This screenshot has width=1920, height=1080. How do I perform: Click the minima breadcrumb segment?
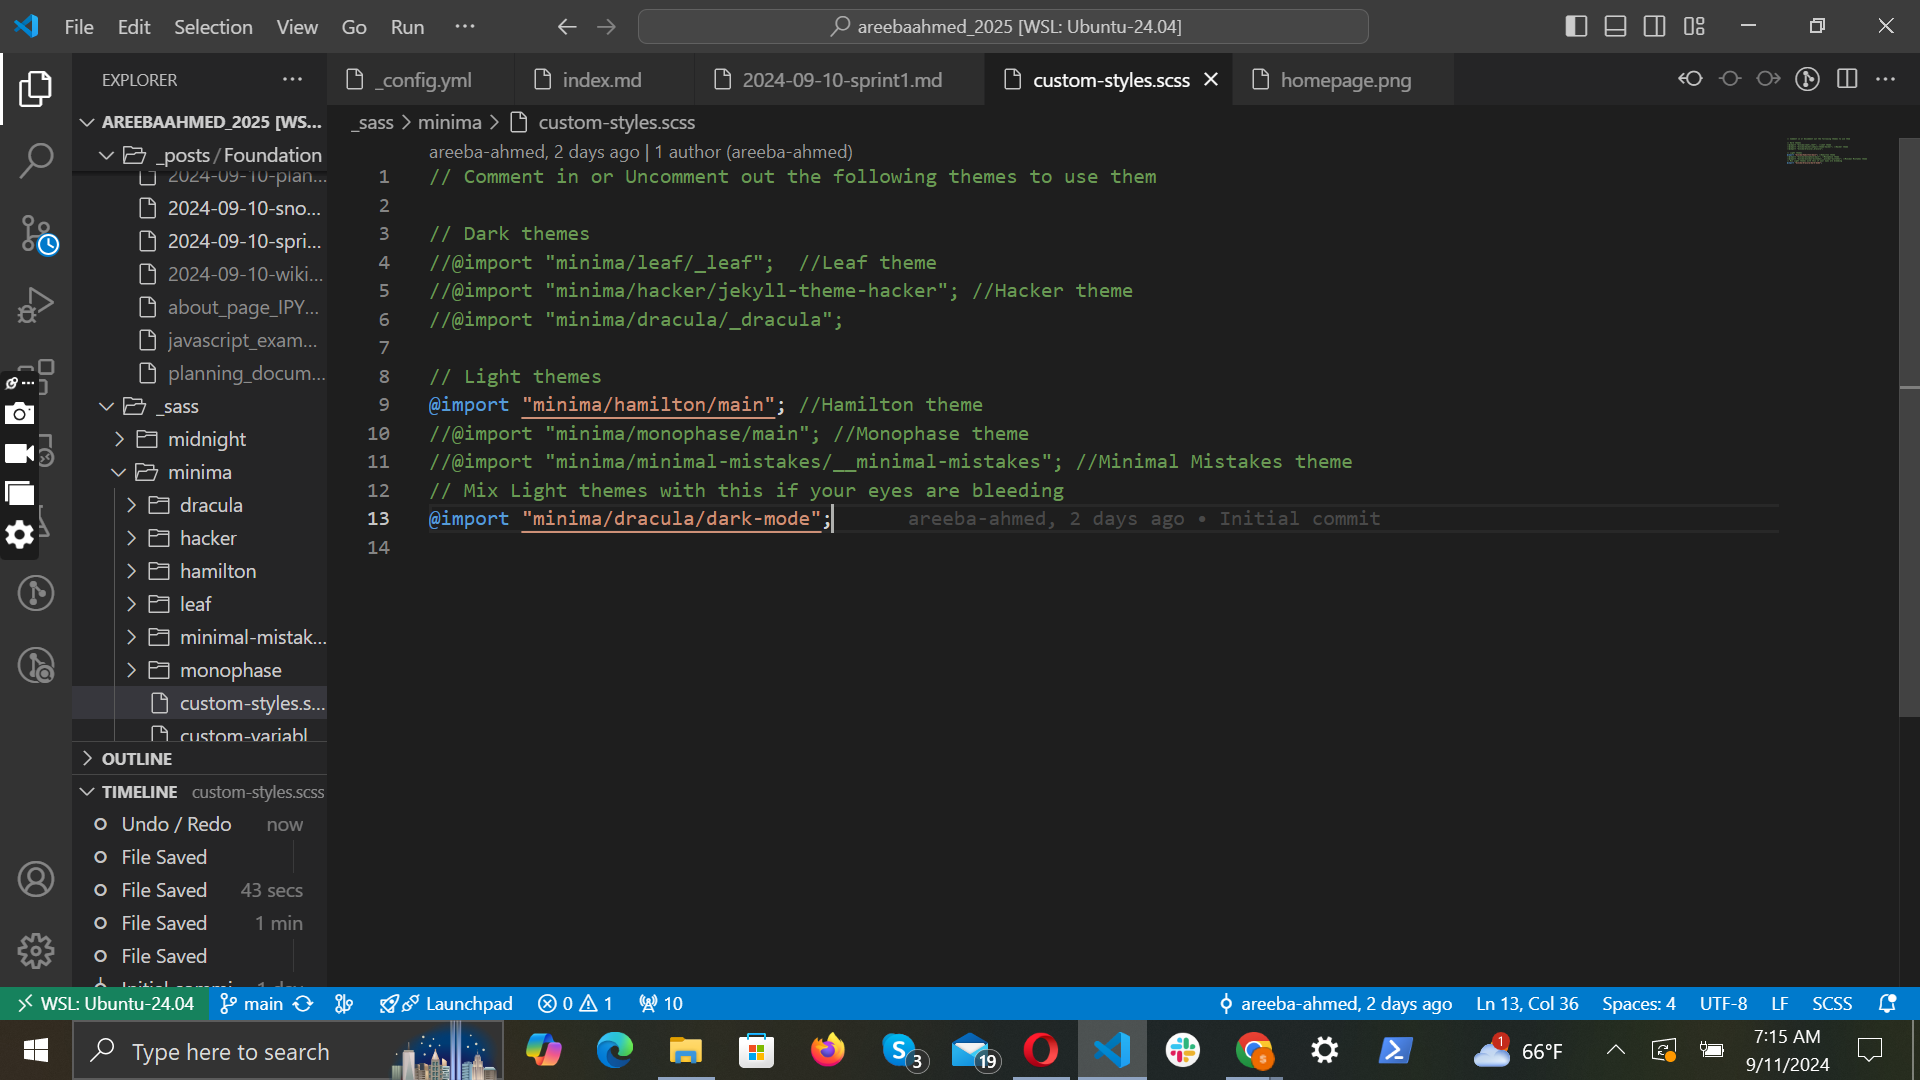pos(449,122)
